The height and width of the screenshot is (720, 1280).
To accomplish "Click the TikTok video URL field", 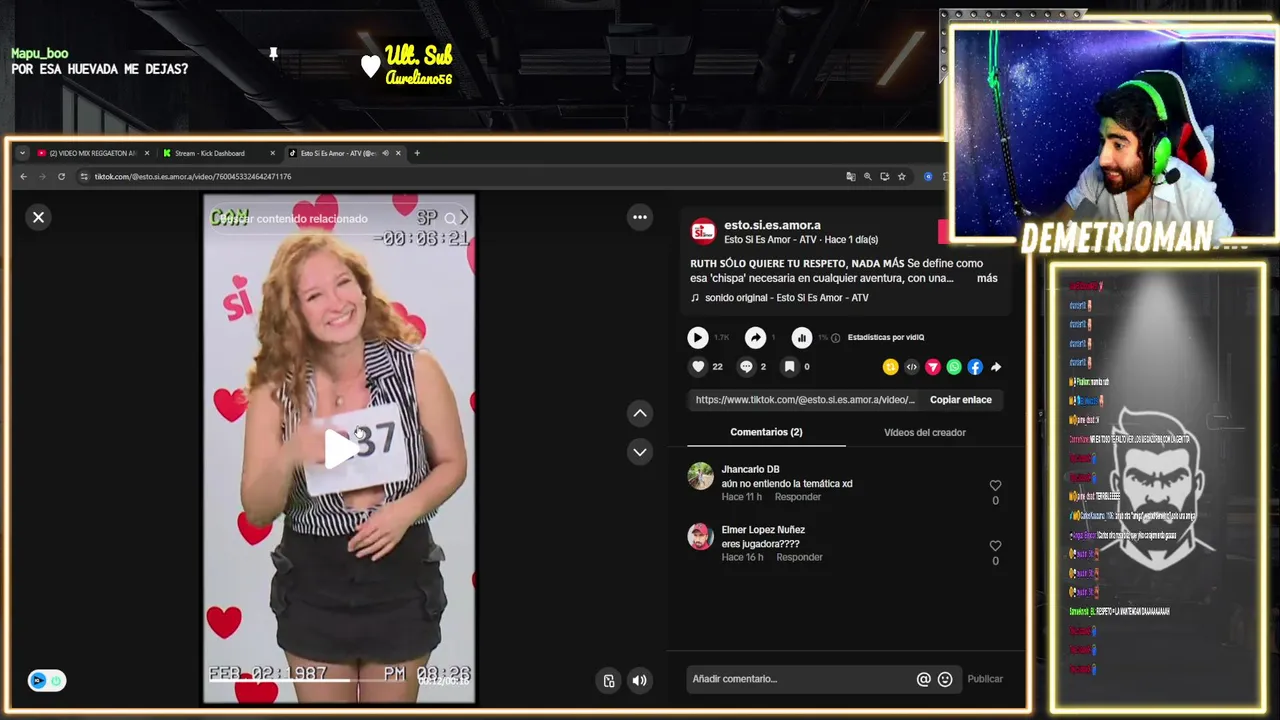I will pyautogui.click(x=805, y=400).
